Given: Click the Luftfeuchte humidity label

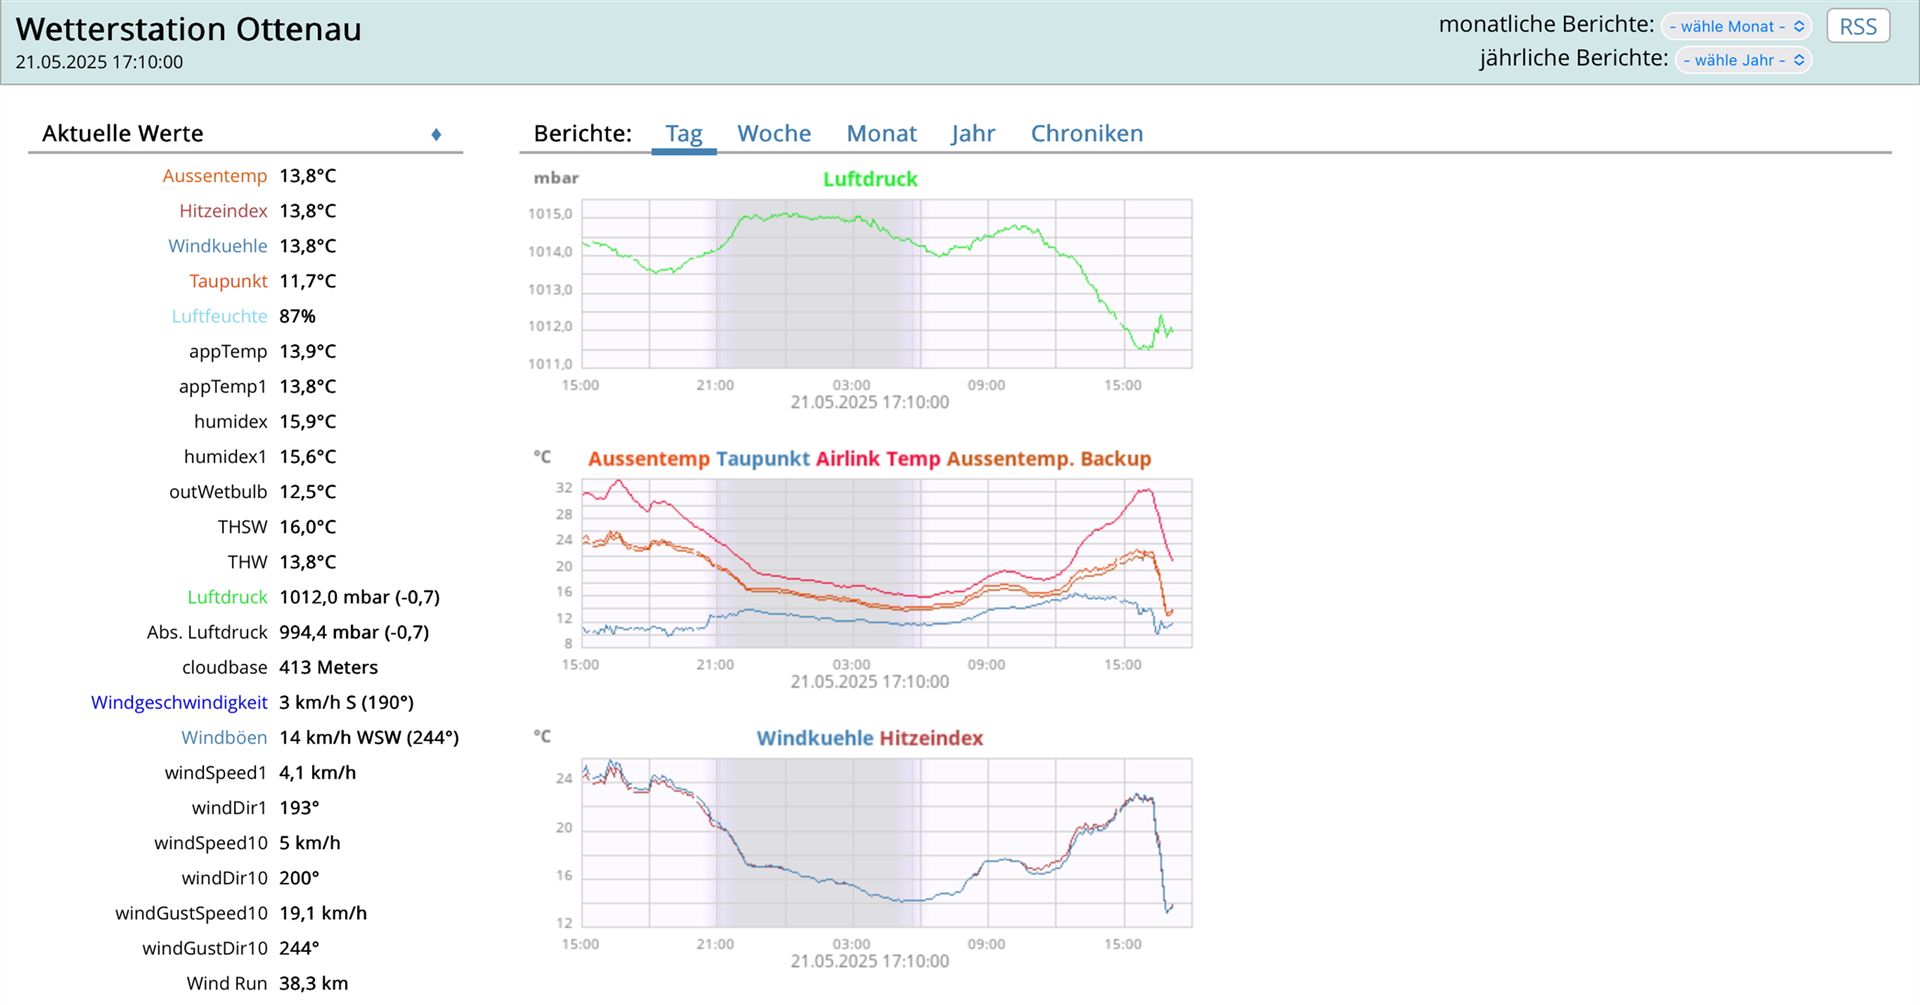Looking at the screenshot, I should (x=219, y=316).
